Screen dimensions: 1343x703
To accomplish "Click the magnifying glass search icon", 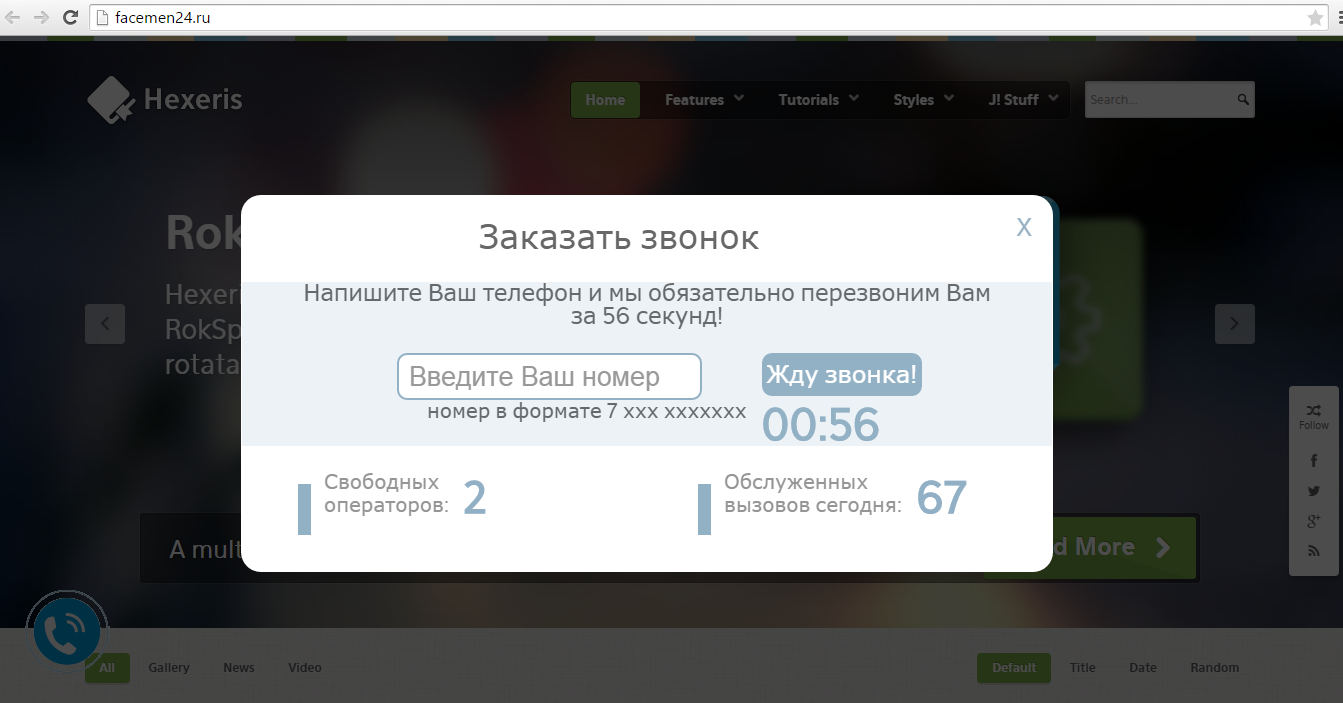I will pos(1241,99).
